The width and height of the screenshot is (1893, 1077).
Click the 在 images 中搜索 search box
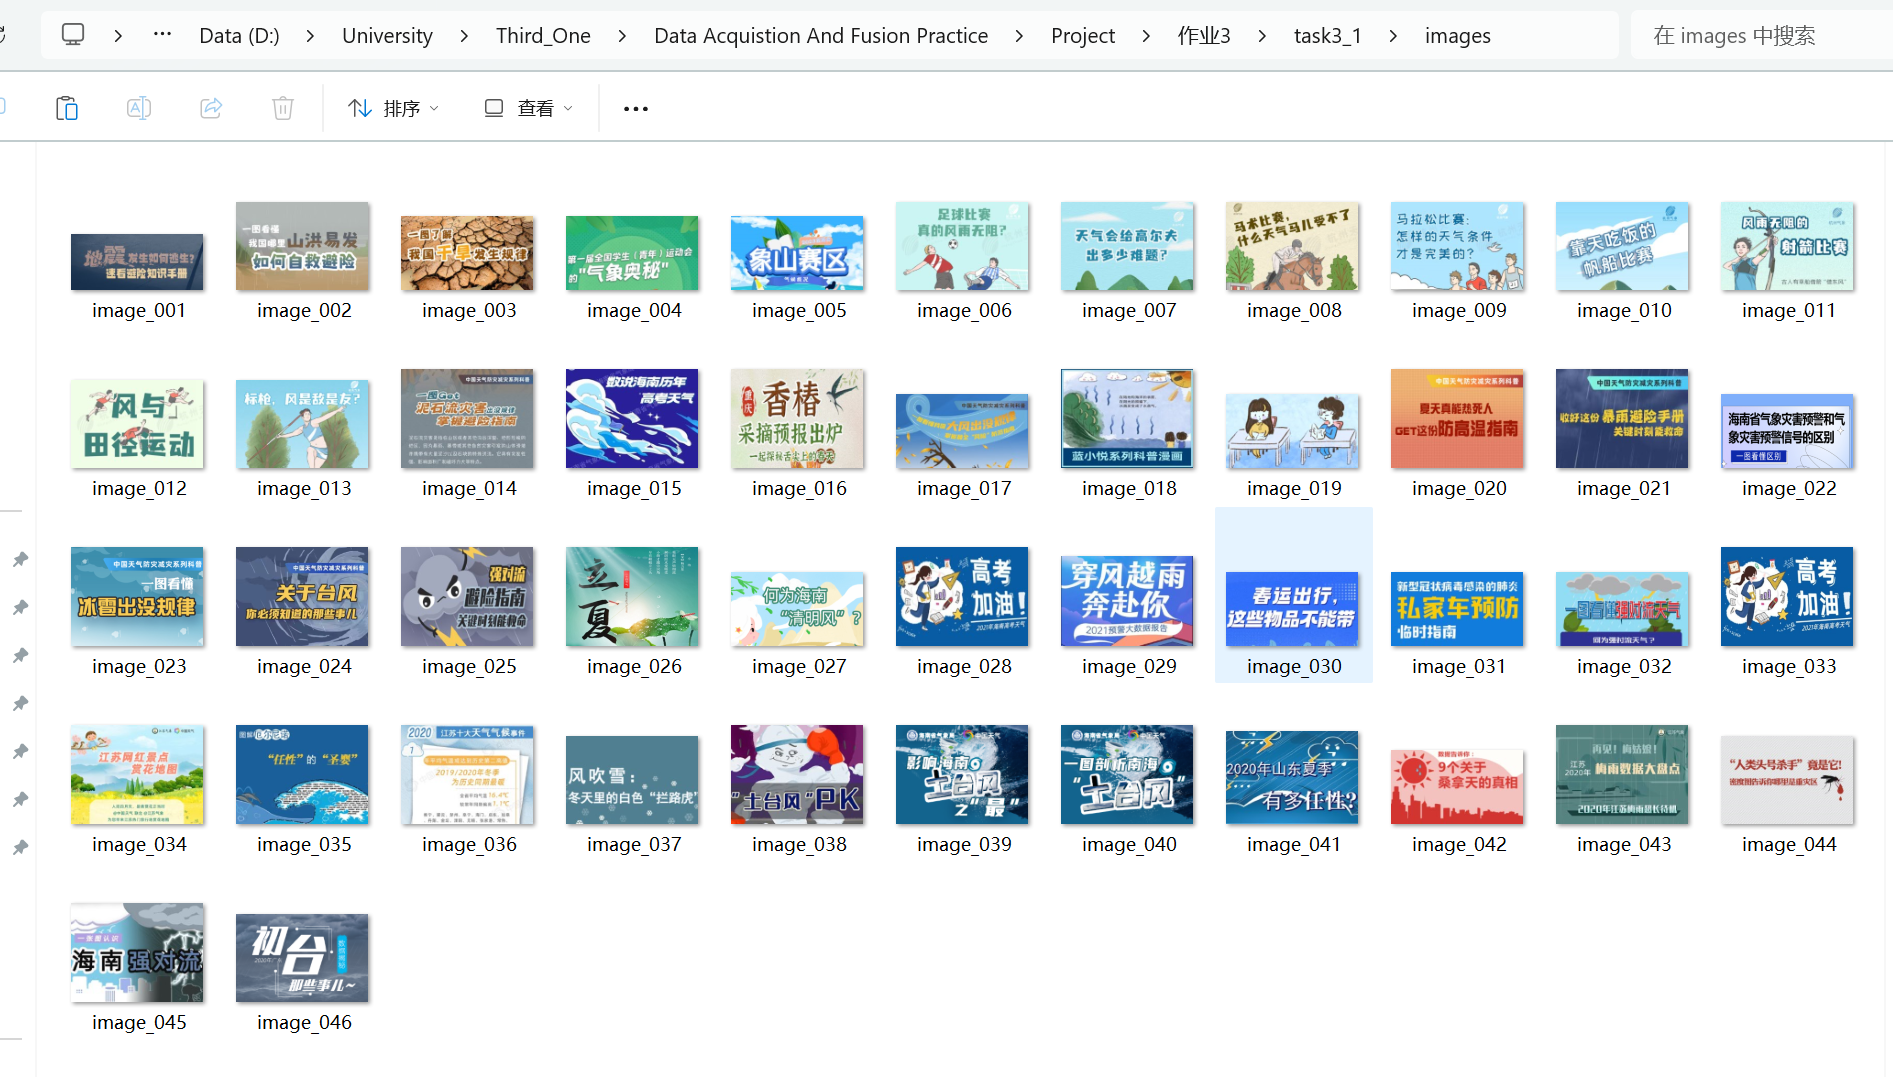(x=1760, y=36)
